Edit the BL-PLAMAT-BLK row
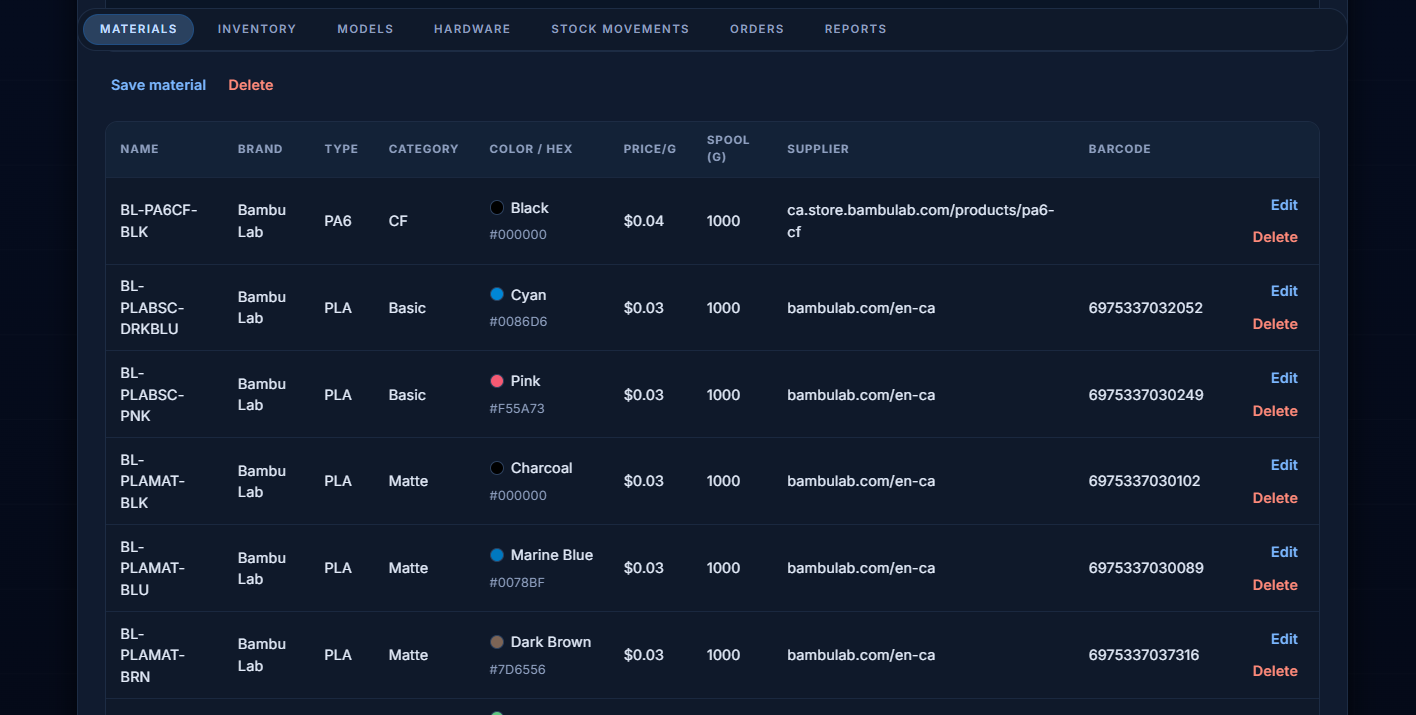This screenshot has height=715, width=1416. click(x=1284, y=465)
